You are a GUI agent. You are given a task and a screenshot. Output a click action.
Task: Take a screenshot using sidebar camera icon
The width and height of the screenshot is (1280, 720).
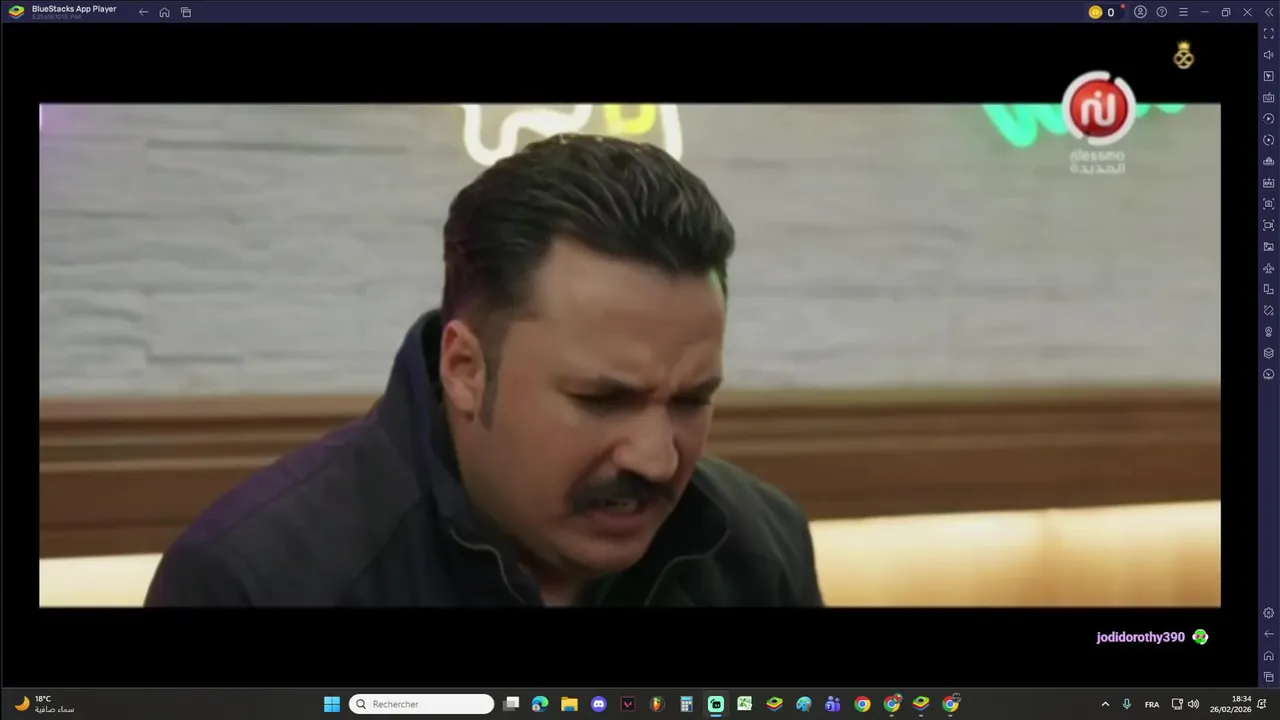1268,204
